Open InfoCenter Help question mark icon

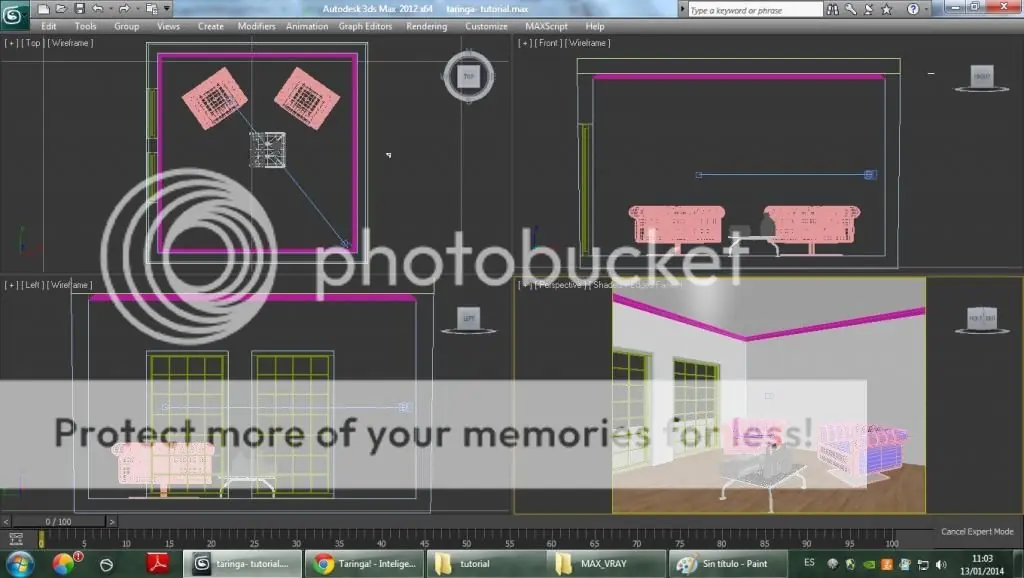(913, 8)
